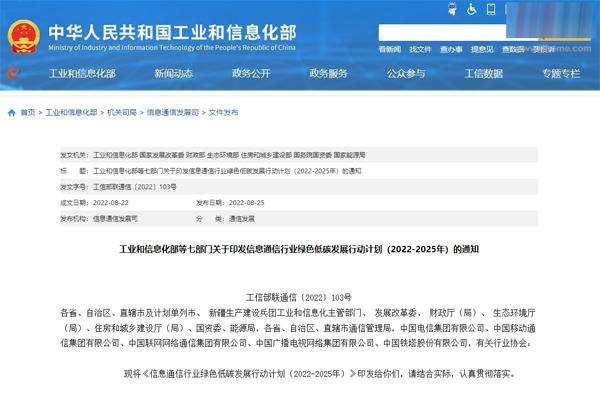Focus the site search input field

[442, 32]
